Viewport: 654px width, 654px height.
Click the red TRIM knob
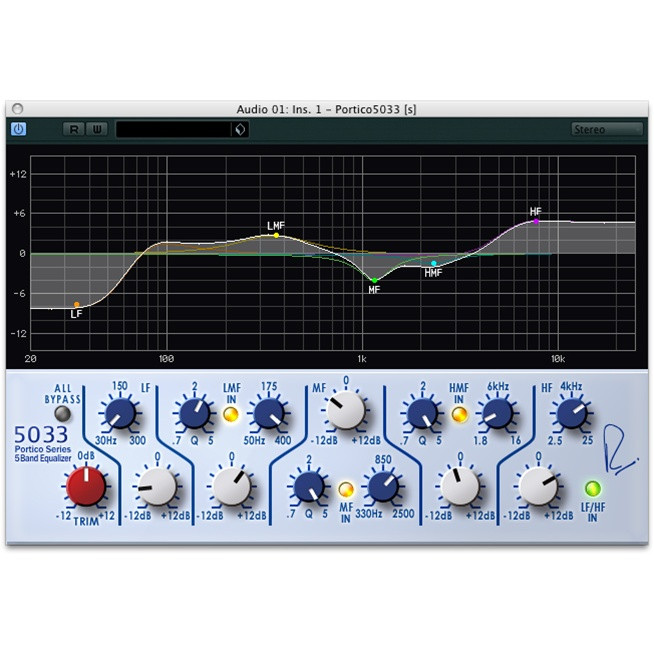point(86,486)
